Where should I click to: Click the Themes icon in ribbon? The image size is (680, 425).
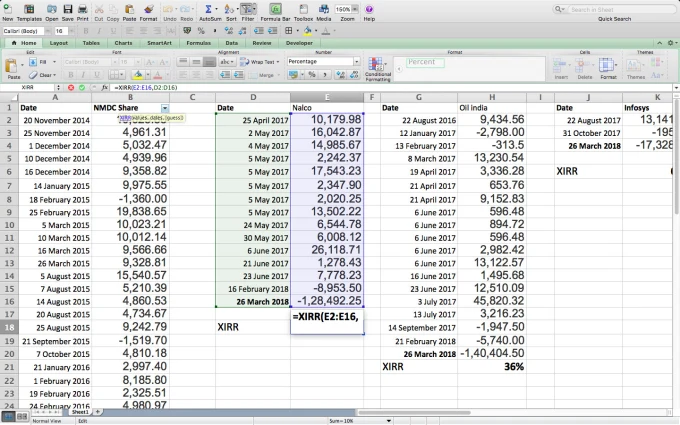[634, 65]
